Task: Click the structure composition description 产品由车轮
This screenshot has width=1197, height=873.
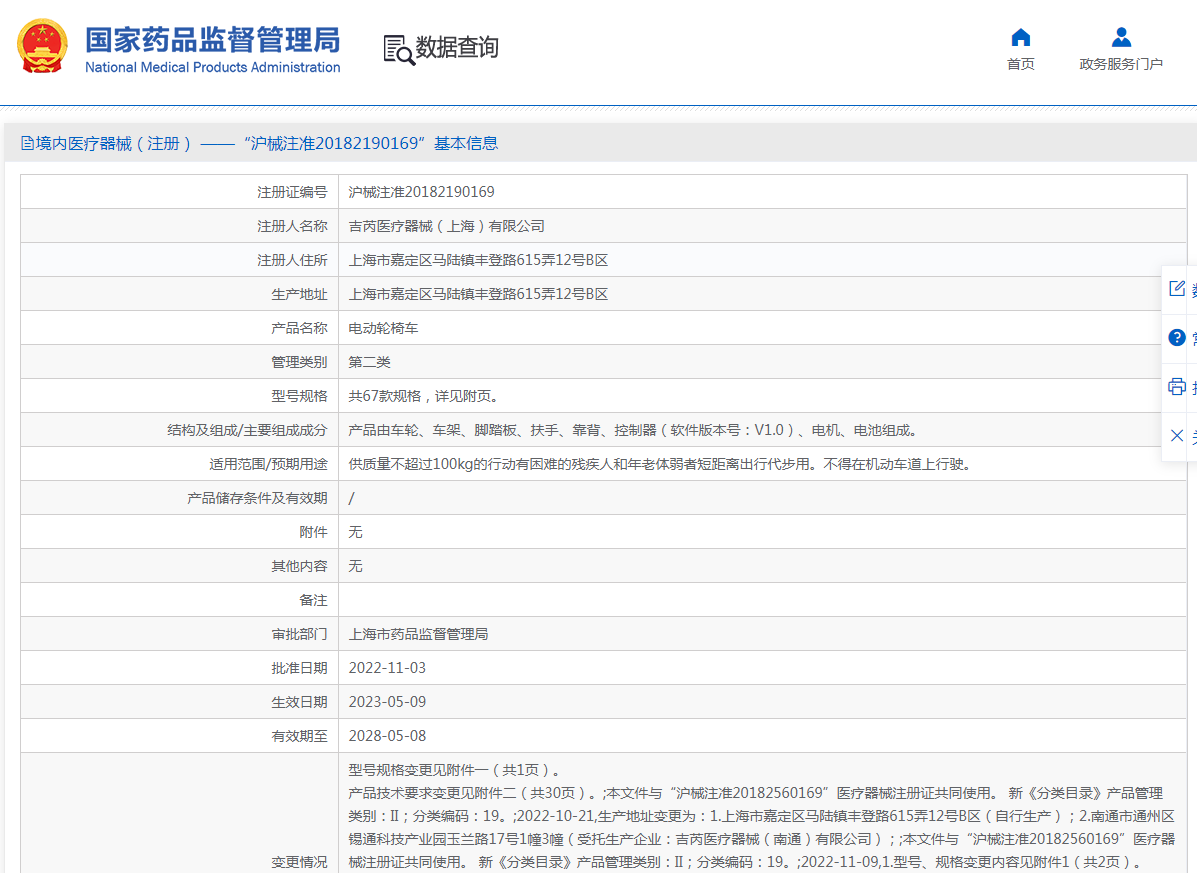Action: (x=634, y=430)
